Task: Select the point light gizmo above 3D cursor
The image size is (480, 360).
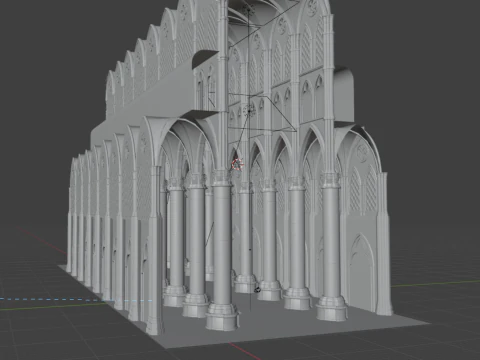Action: [x=249, y=110]
